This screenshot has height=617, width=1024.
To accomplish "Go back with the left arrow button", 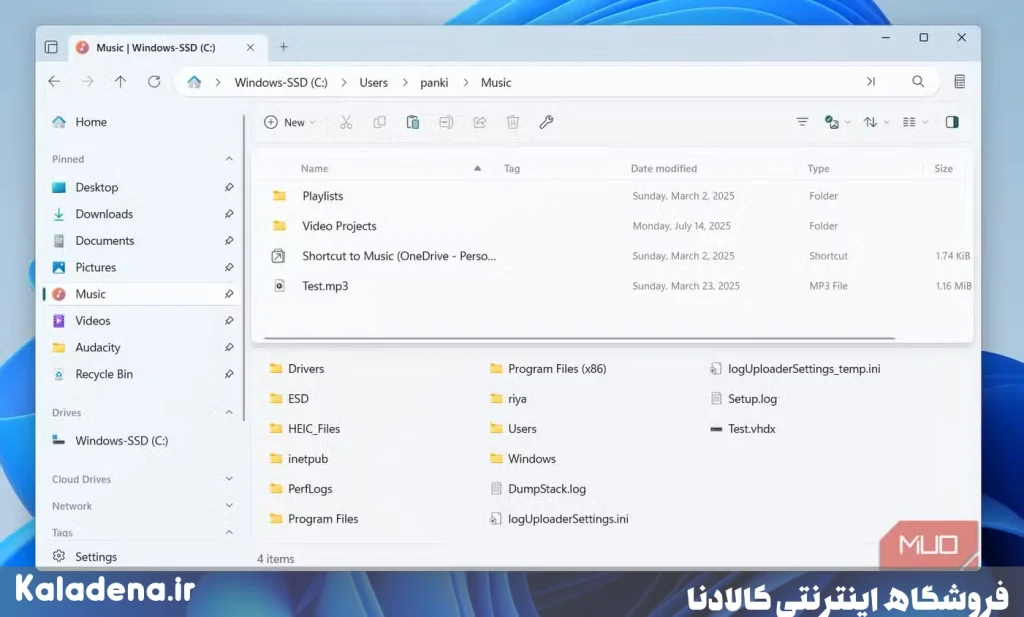I will (54, 82).
